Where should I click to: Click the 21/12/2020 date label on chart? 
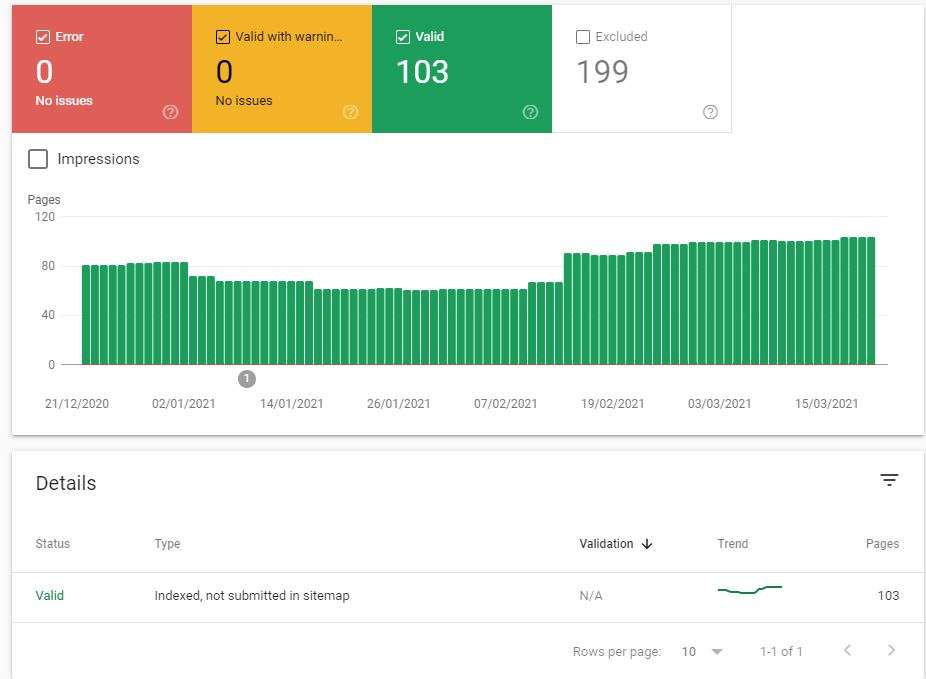(77, 404)
